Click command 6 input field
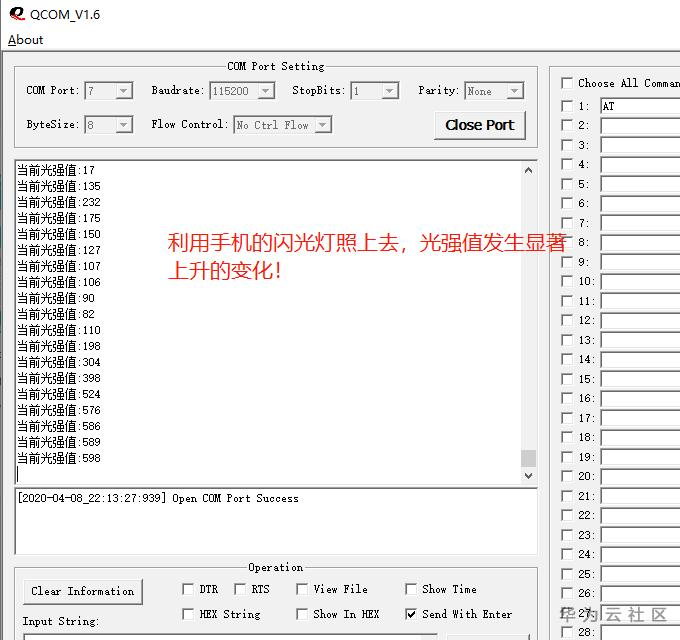Image resolution: width=680 pixels, height=640 pixels. 640,203
